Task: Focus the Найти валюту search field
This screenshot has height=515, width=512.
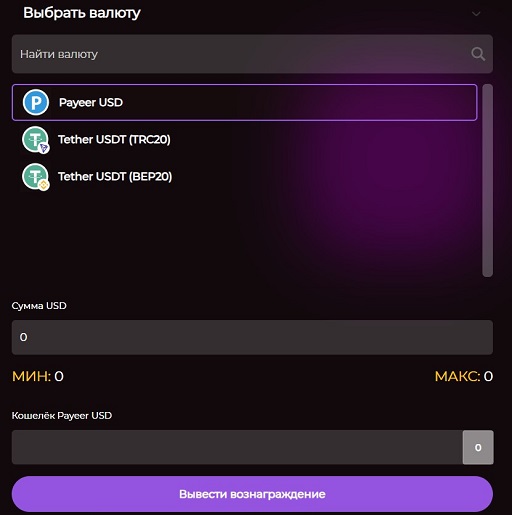Action: (x=252, y=54)
